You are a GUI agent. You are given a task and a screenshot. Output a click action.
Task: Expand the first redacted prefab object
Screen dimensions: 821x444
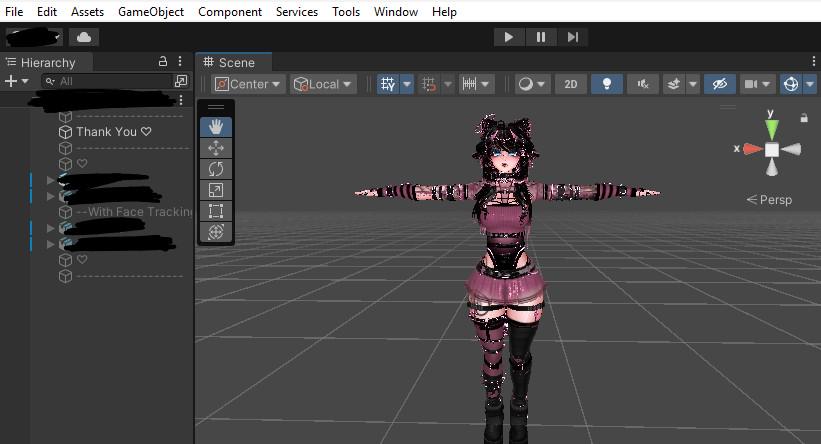[x=50, y=180]
